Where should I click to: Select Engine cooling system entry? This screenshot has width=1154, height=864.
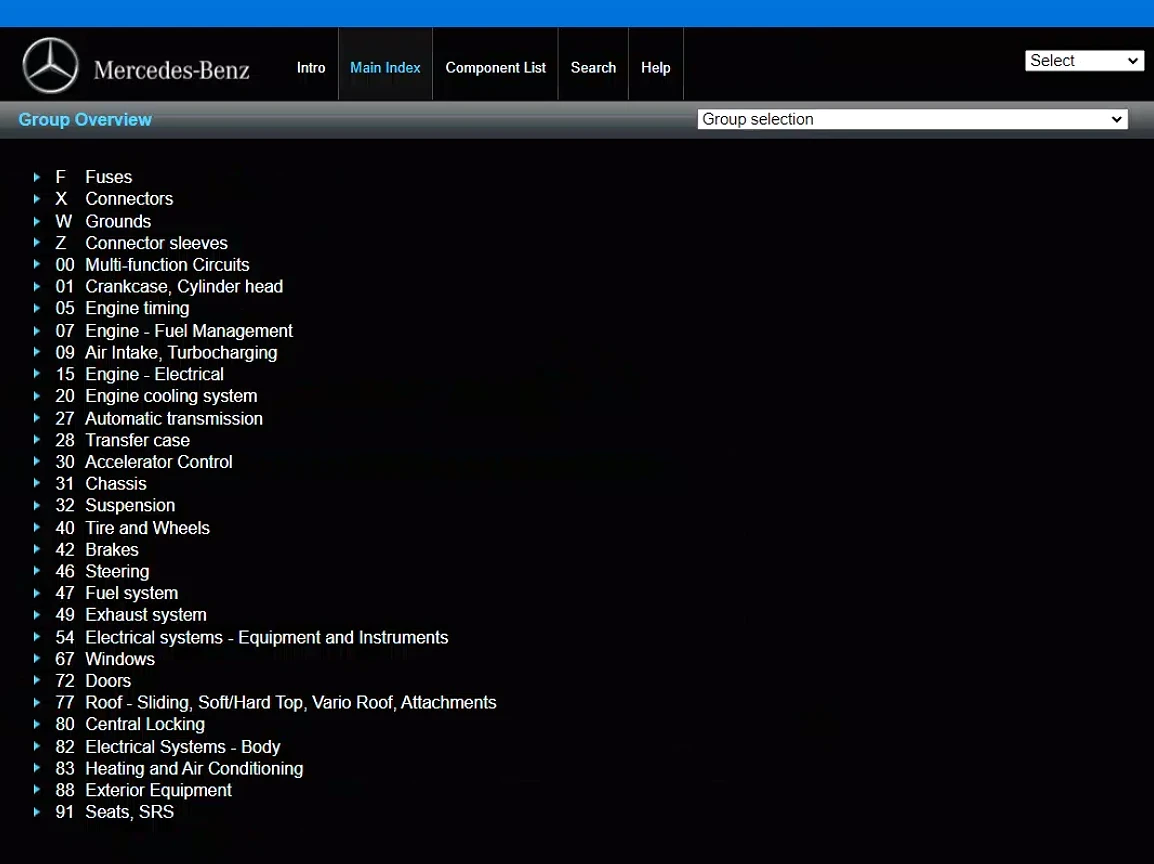tap(171, 396)
